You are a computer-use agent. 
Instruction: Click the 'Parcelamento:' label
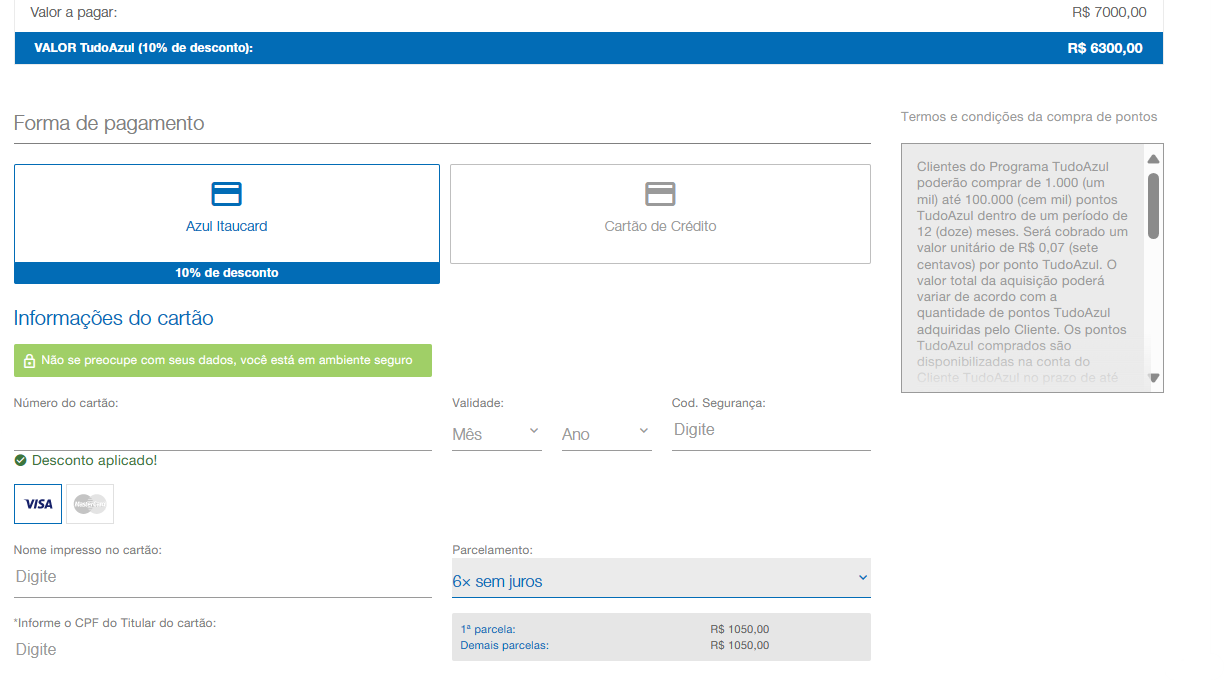[x=493, y=550]
